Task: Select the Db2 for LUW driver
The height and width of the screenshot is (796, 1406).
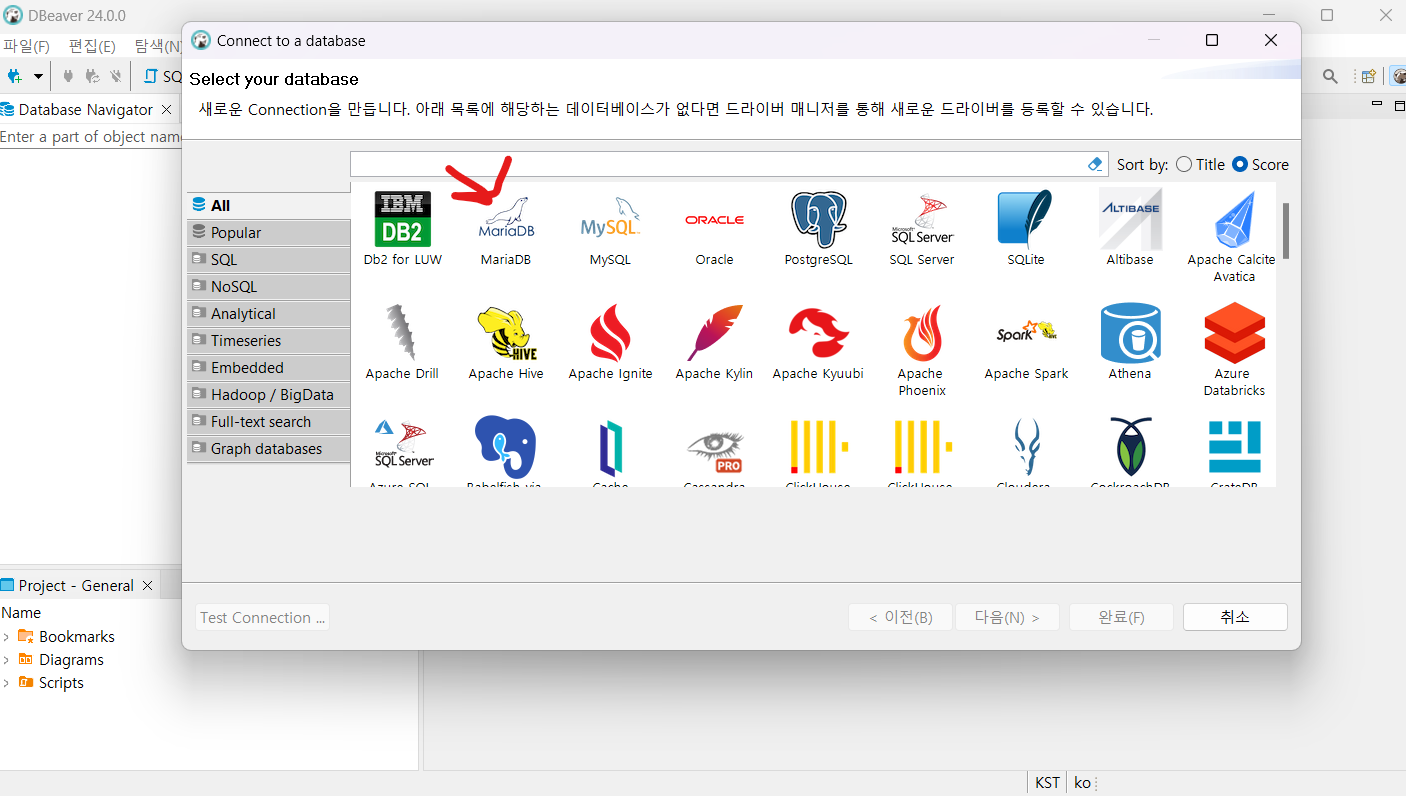Action: tap(402, 229)
